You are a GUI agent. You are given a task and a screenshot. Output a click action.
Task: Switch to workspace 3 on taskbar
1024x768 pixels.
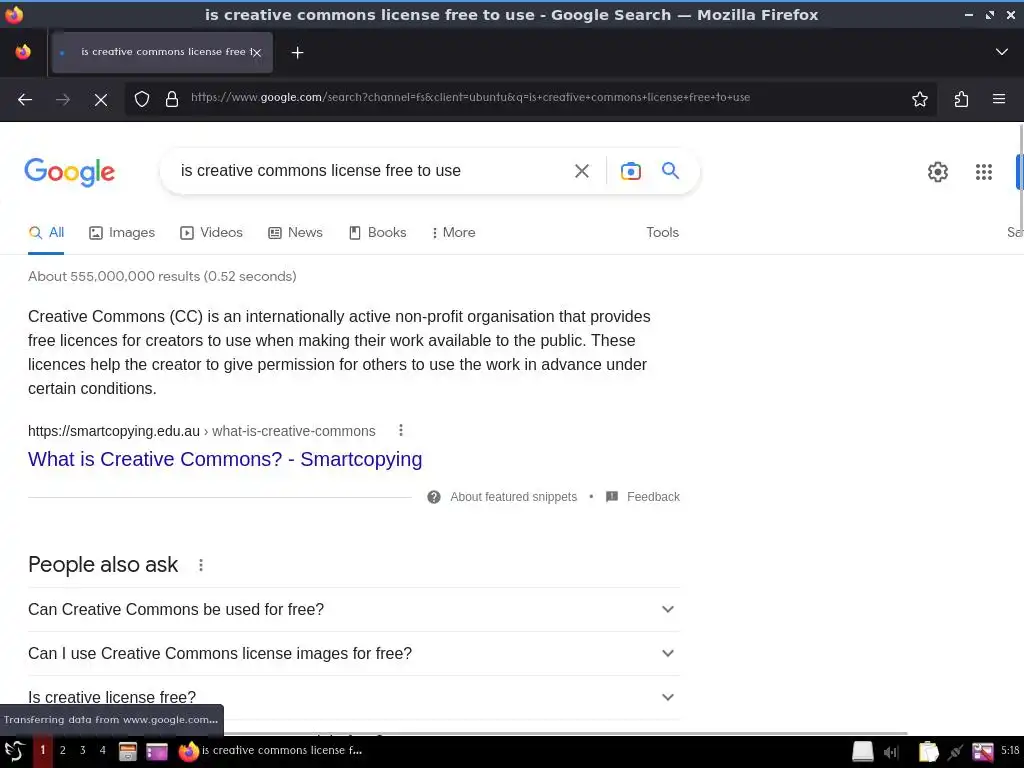pos(82,750)
